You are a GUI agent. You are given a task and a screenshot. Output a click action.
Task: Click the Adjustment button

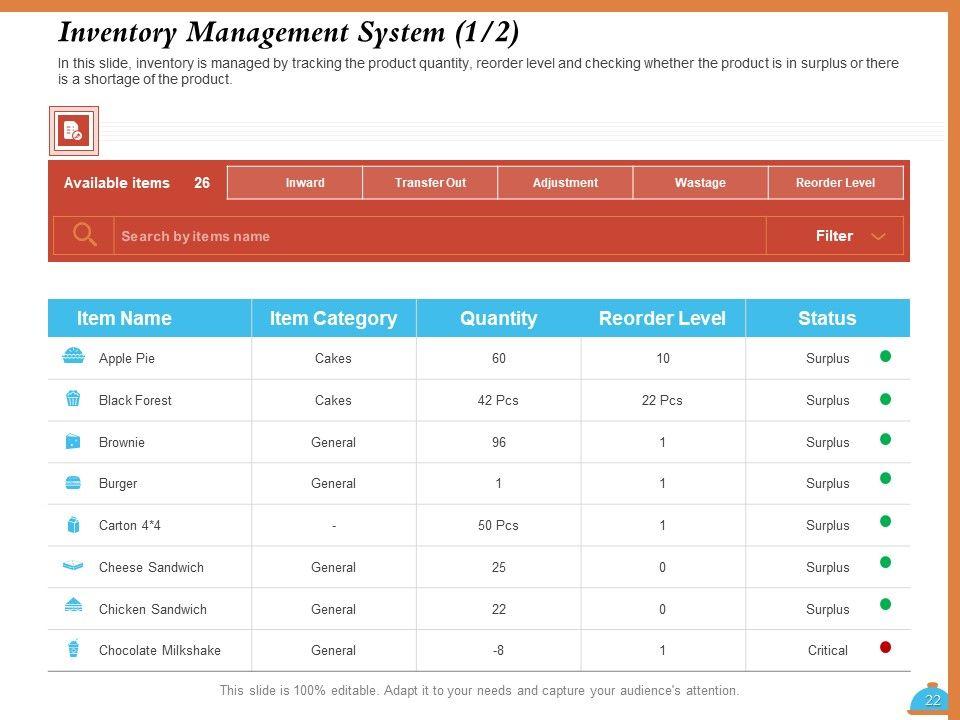[565, 183]
